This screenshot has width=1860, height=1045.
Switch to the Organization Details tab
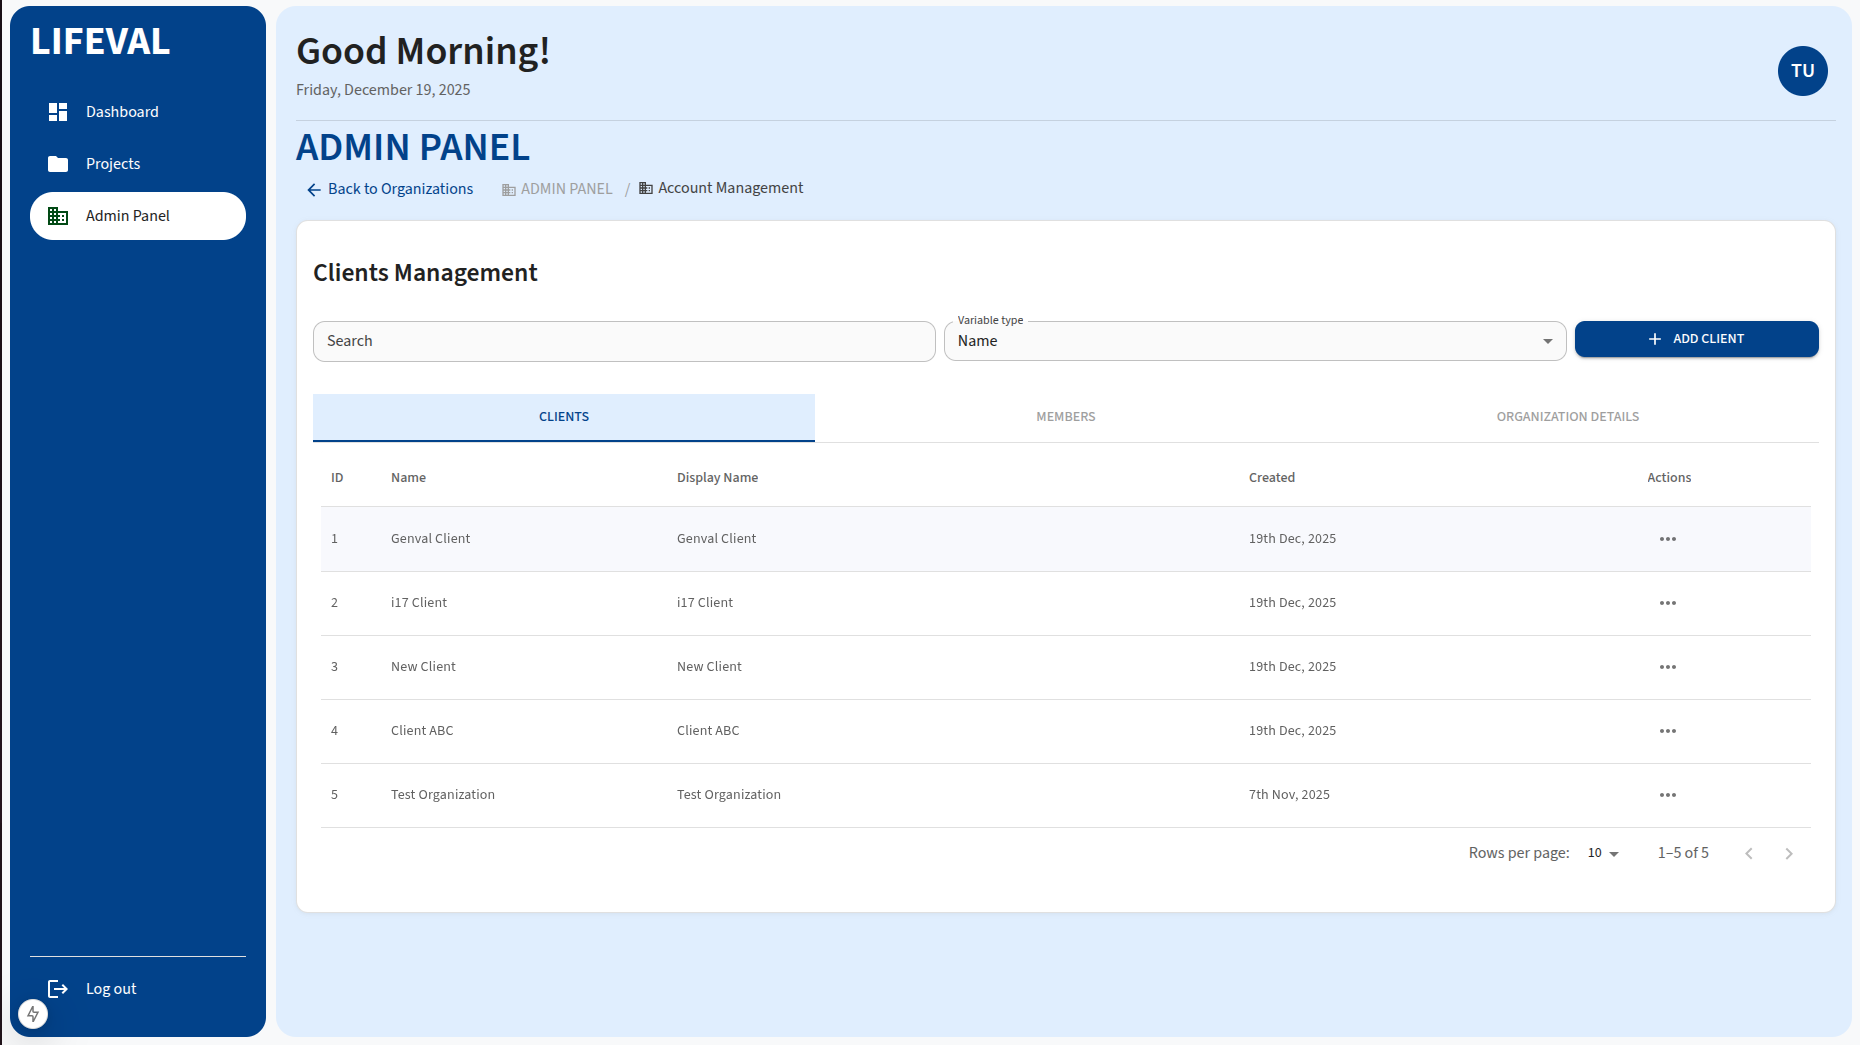pos(1567,417)
